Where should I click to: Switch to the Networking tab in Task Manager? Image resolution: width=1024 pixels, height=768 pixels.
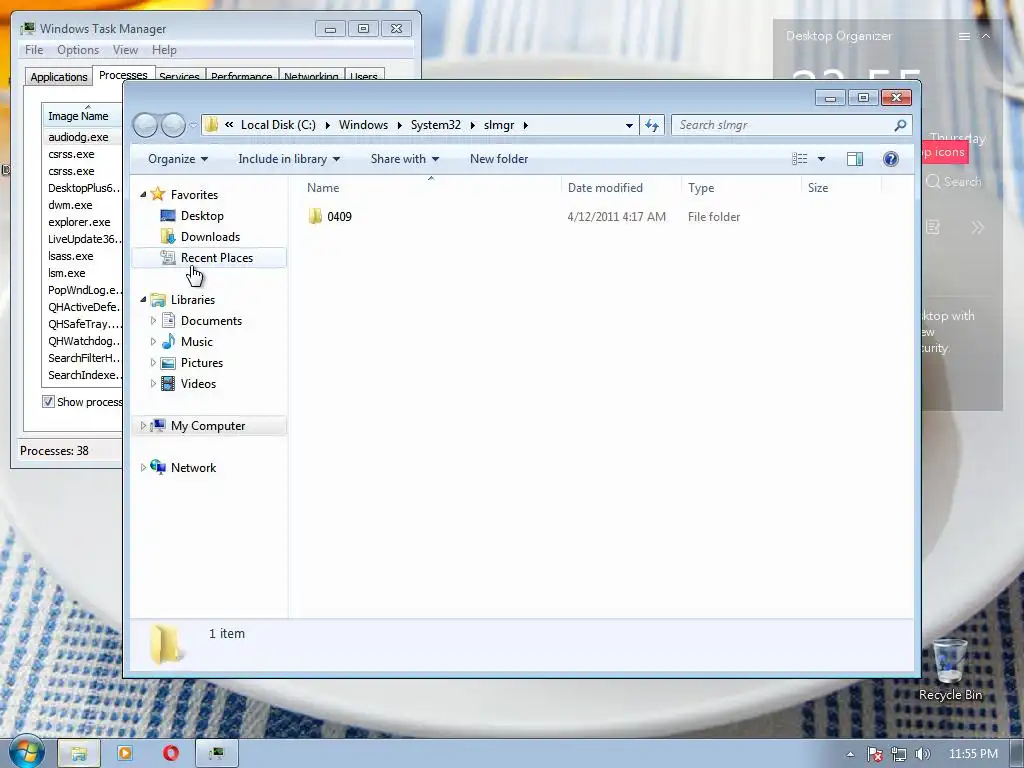tap(311, 75)
